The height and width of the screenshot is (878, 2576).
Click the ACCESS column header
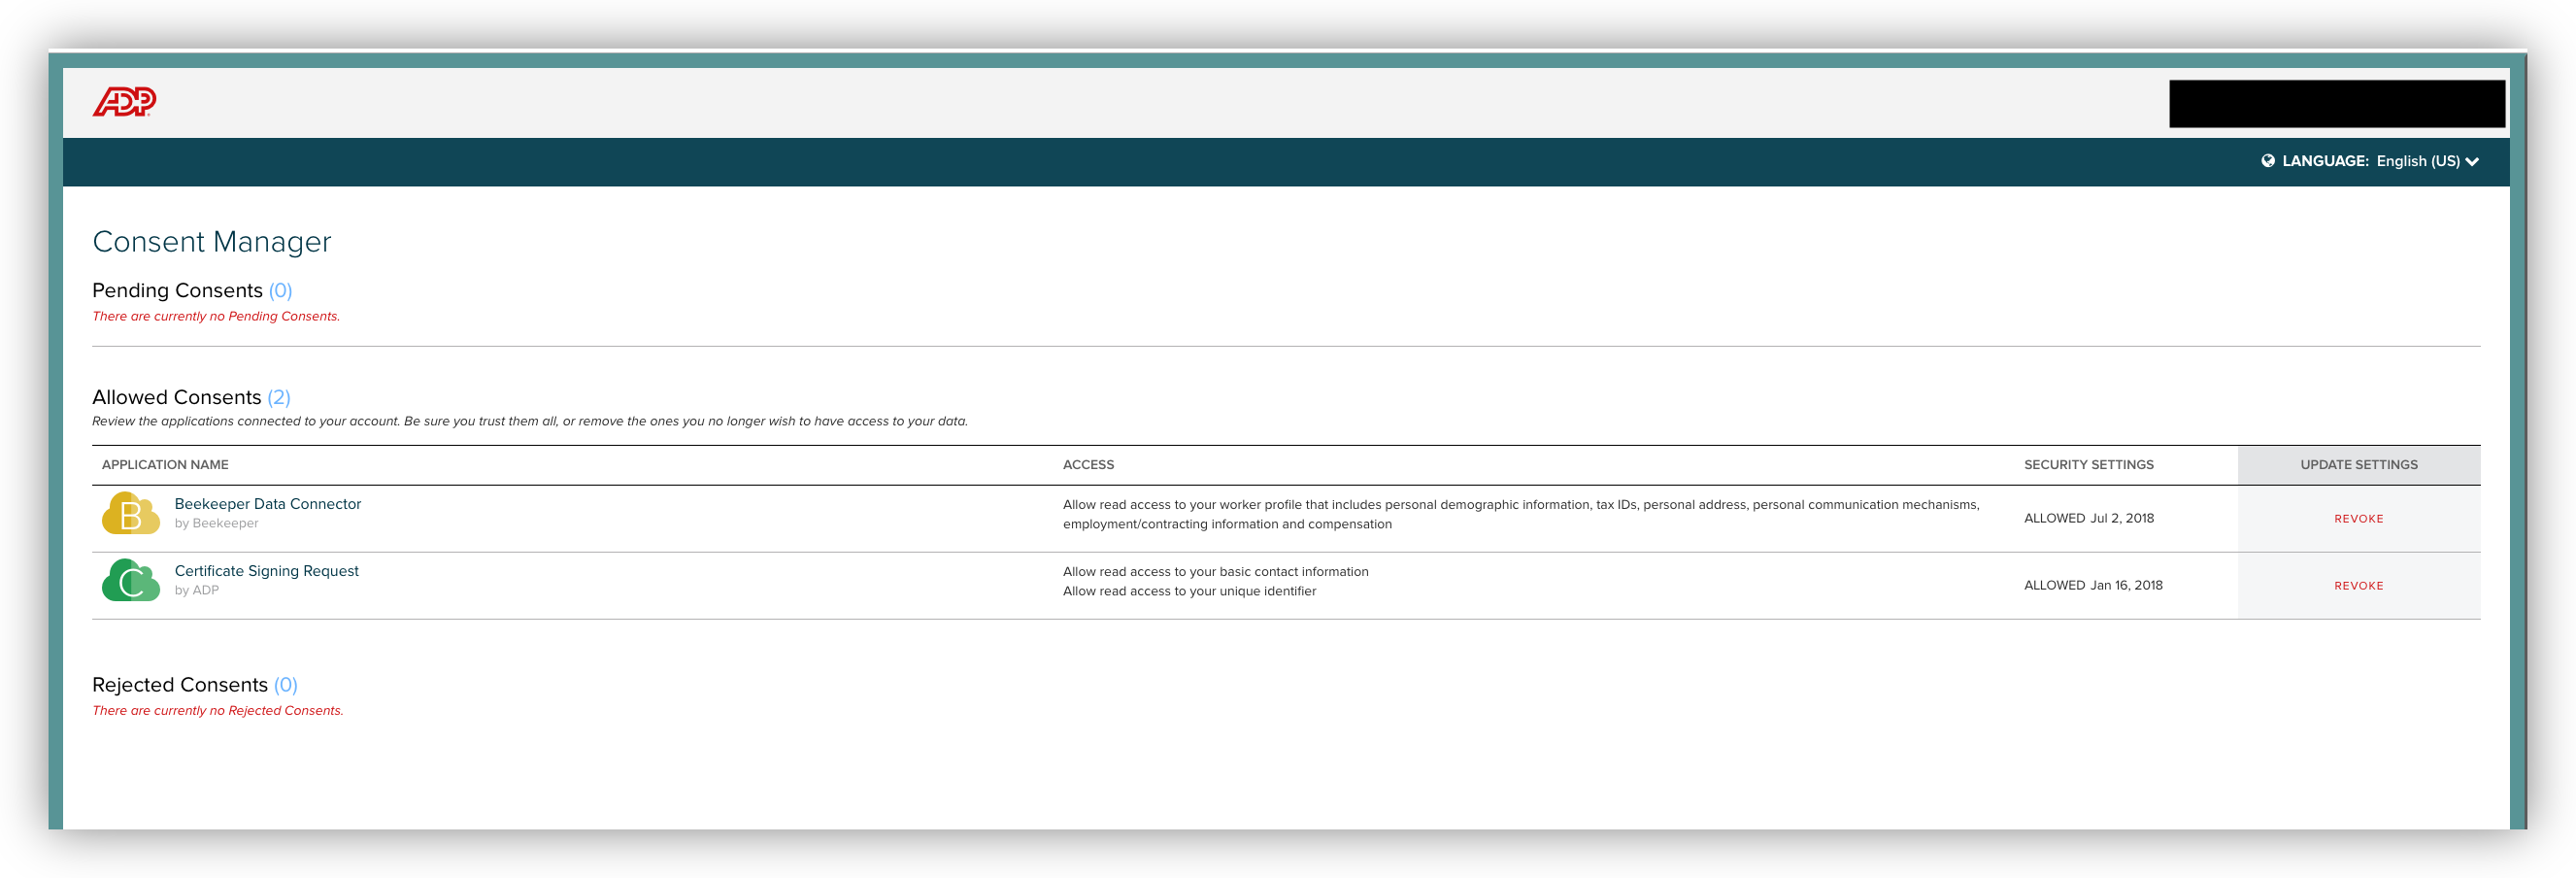point(1090,464)
